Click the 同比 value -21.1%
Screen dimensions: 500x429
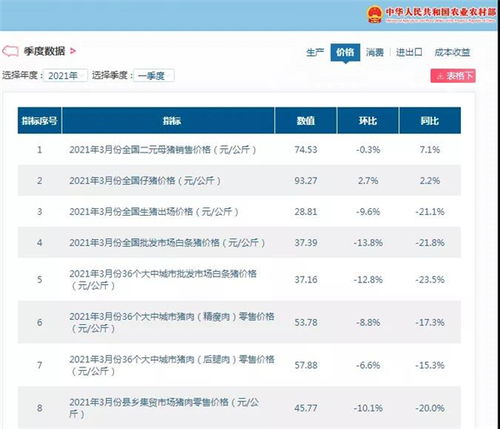click(430, 212)
